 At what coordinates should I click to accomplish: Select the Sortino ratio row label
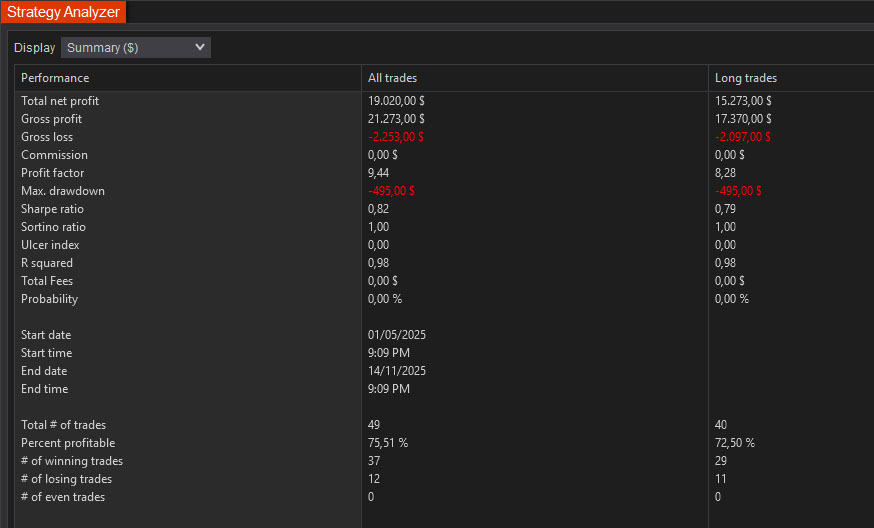pyautogui.click(x=52, y=227)
